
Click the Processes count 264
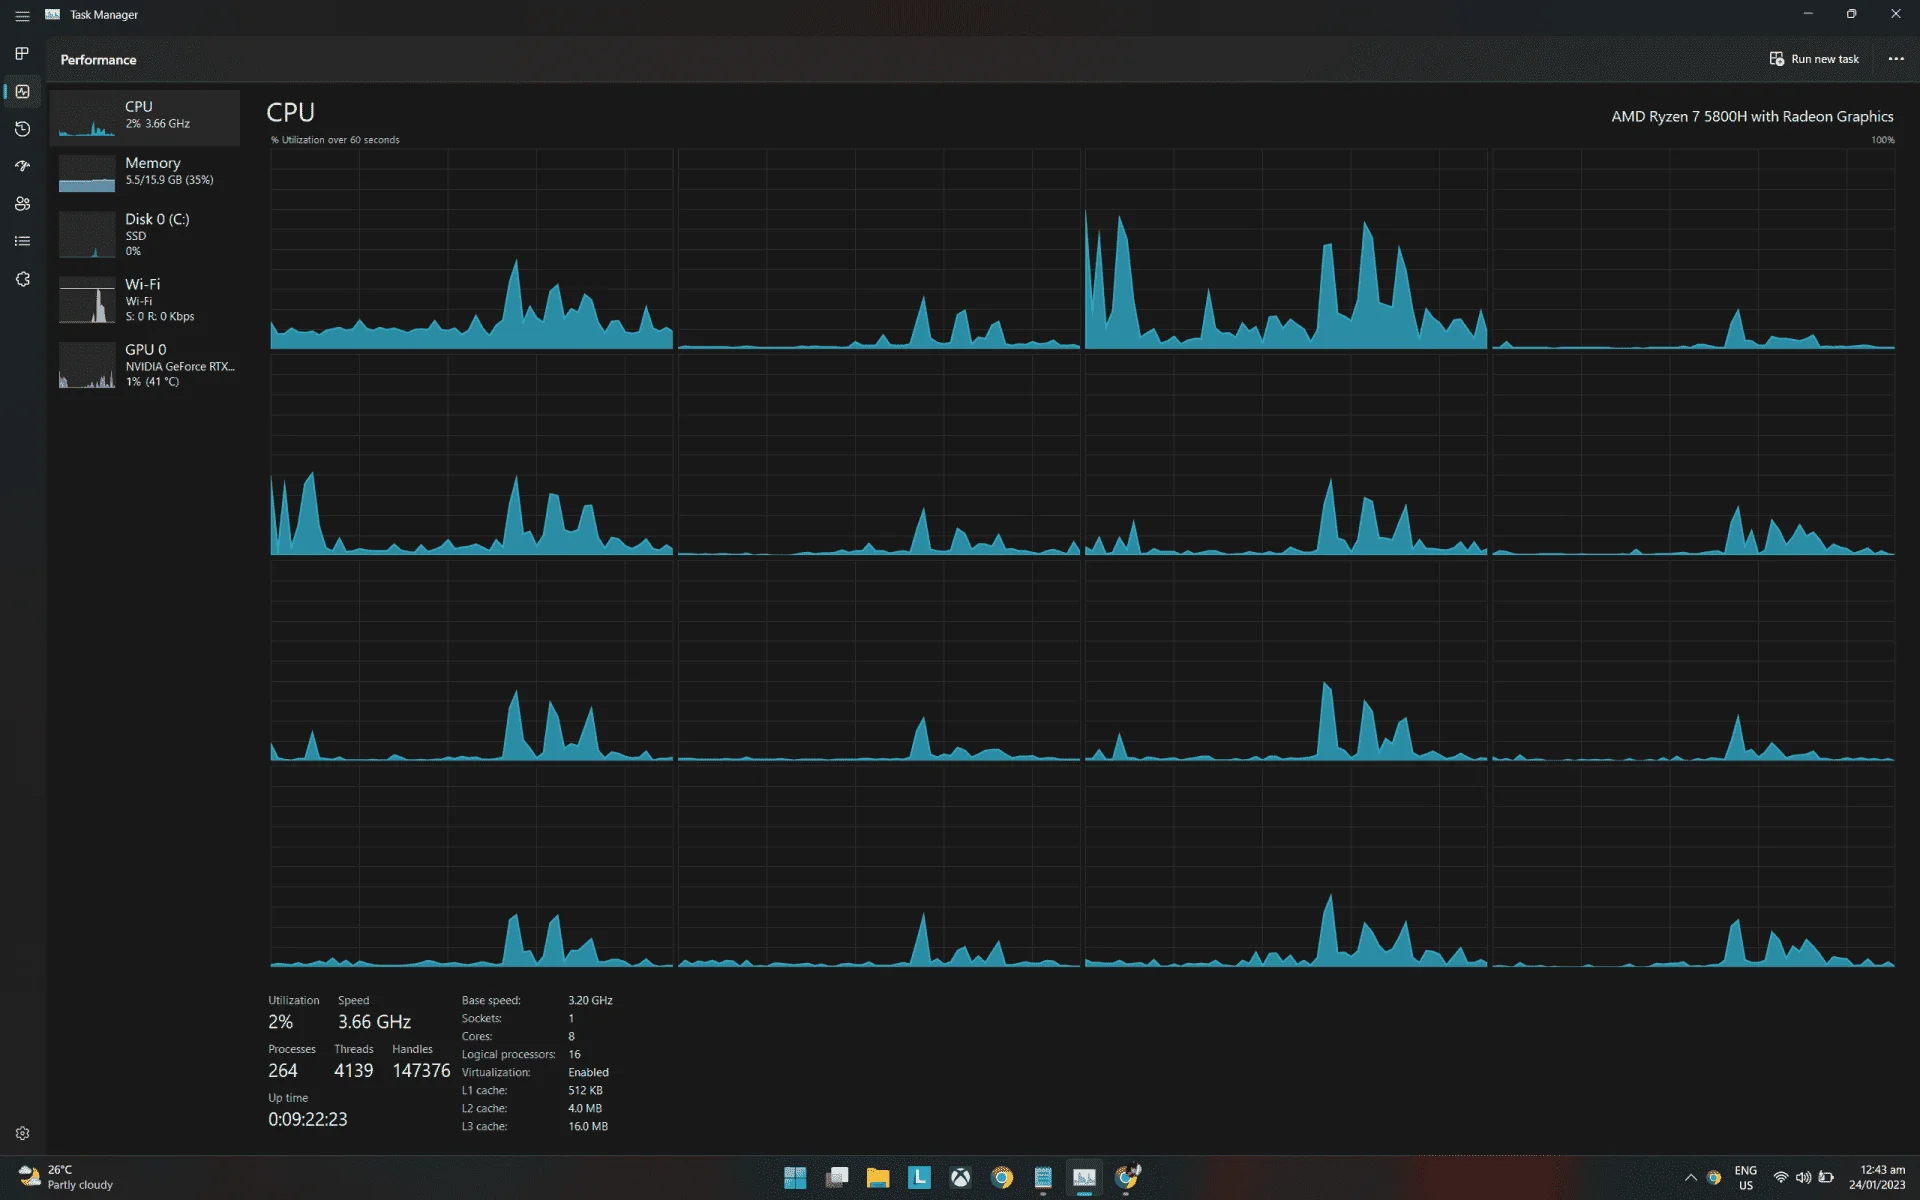click(283, 1071)
